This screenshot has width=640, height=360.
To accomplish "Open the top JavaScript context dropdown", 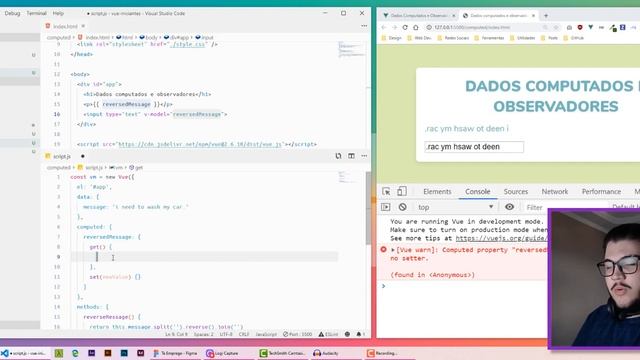I will (456, 207).
